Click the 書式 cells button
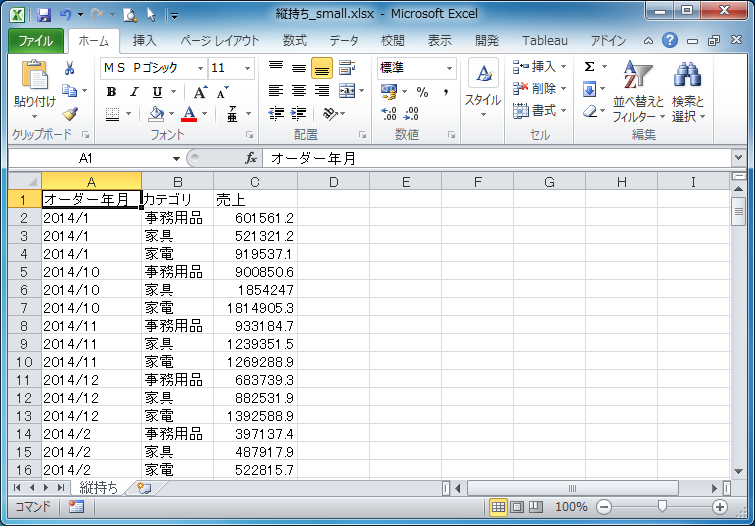Image resolution: width=755 pixels, height=526 pixels. point(539,111)
